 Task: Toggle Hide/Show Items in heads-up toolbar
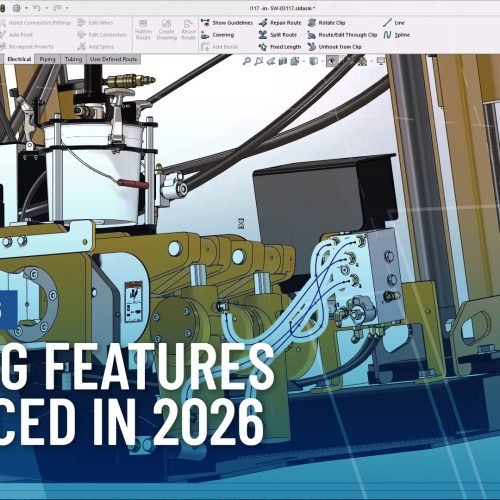click(332, 61)
